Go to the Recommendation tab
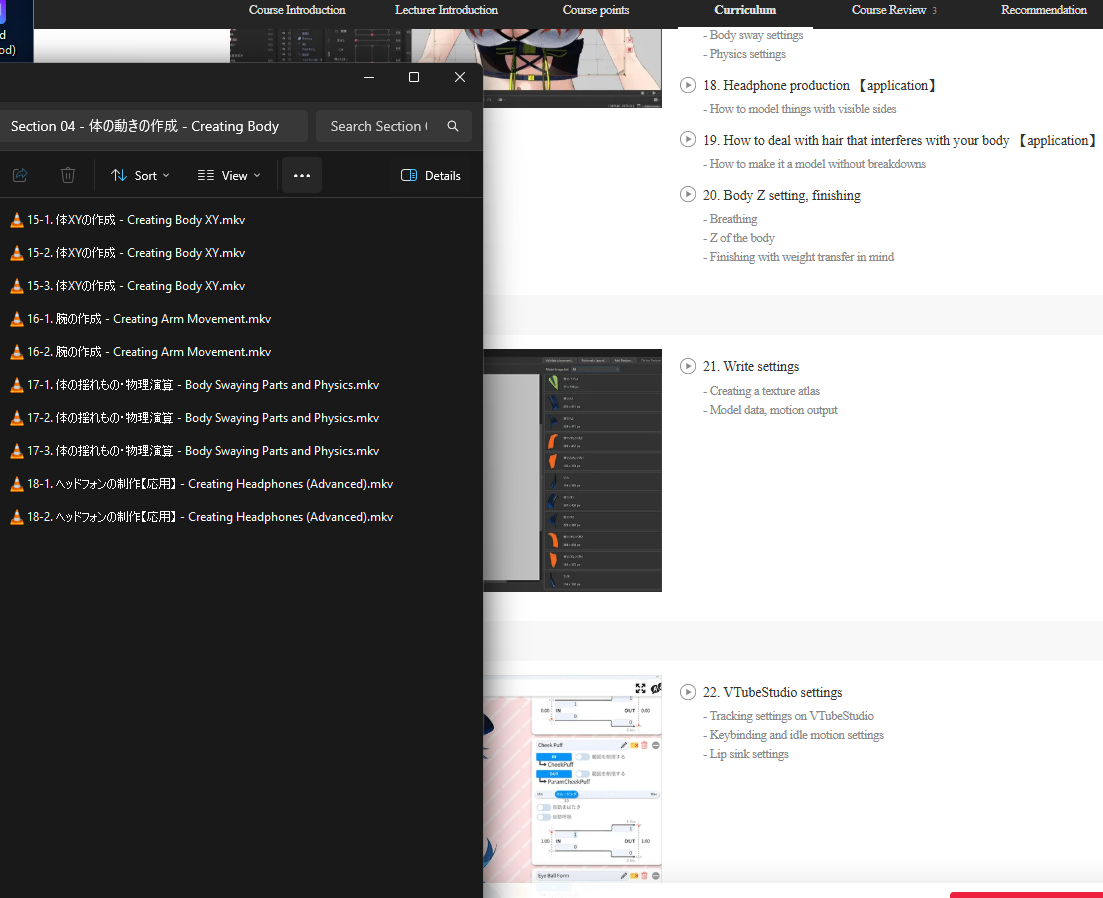 coord(1044,10)
